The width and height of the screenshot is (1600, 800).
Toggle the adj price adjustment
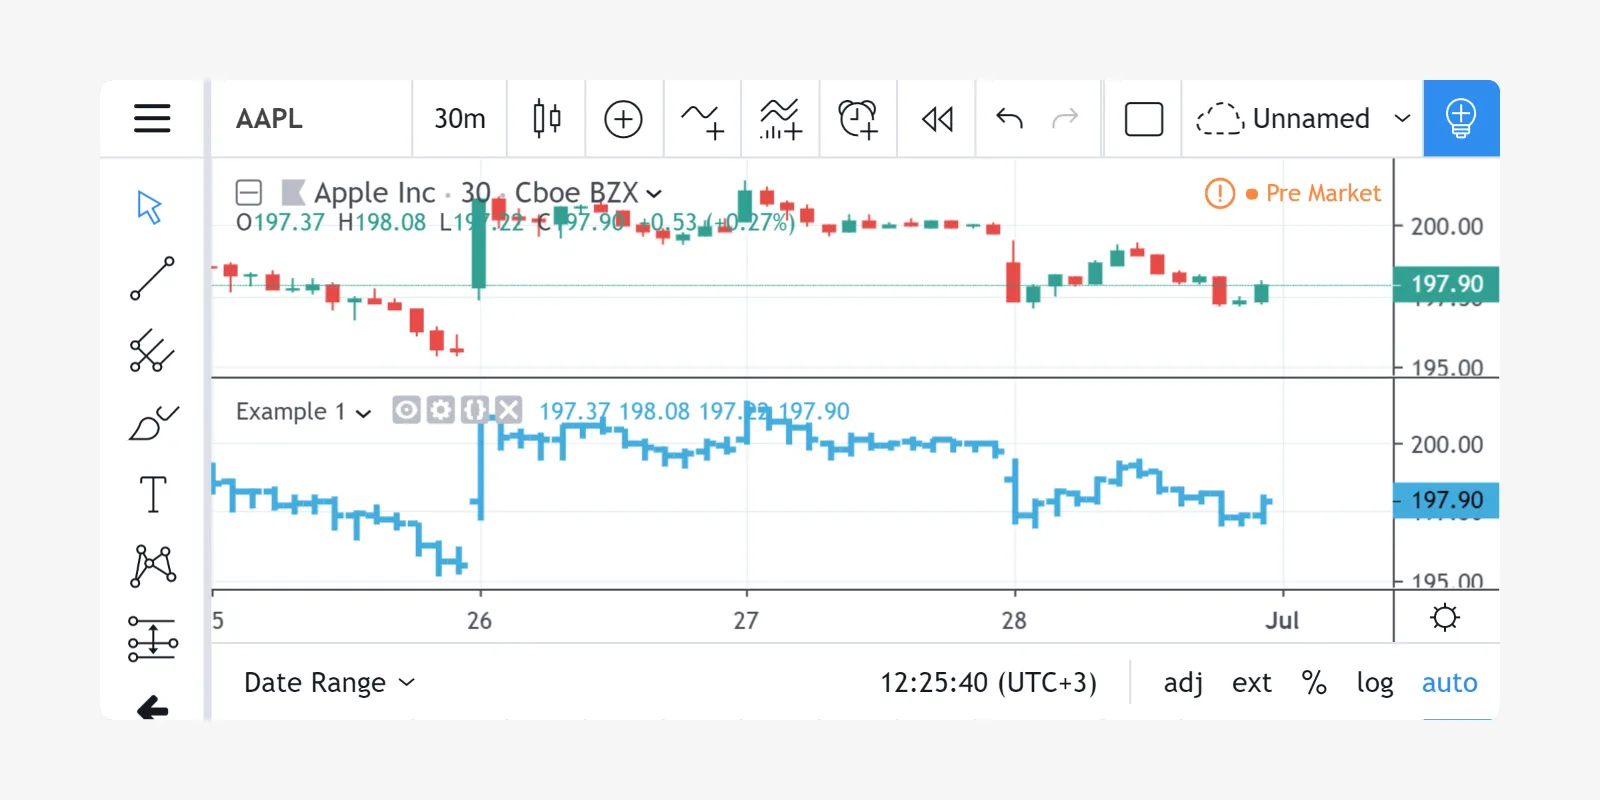[1183, 683]
